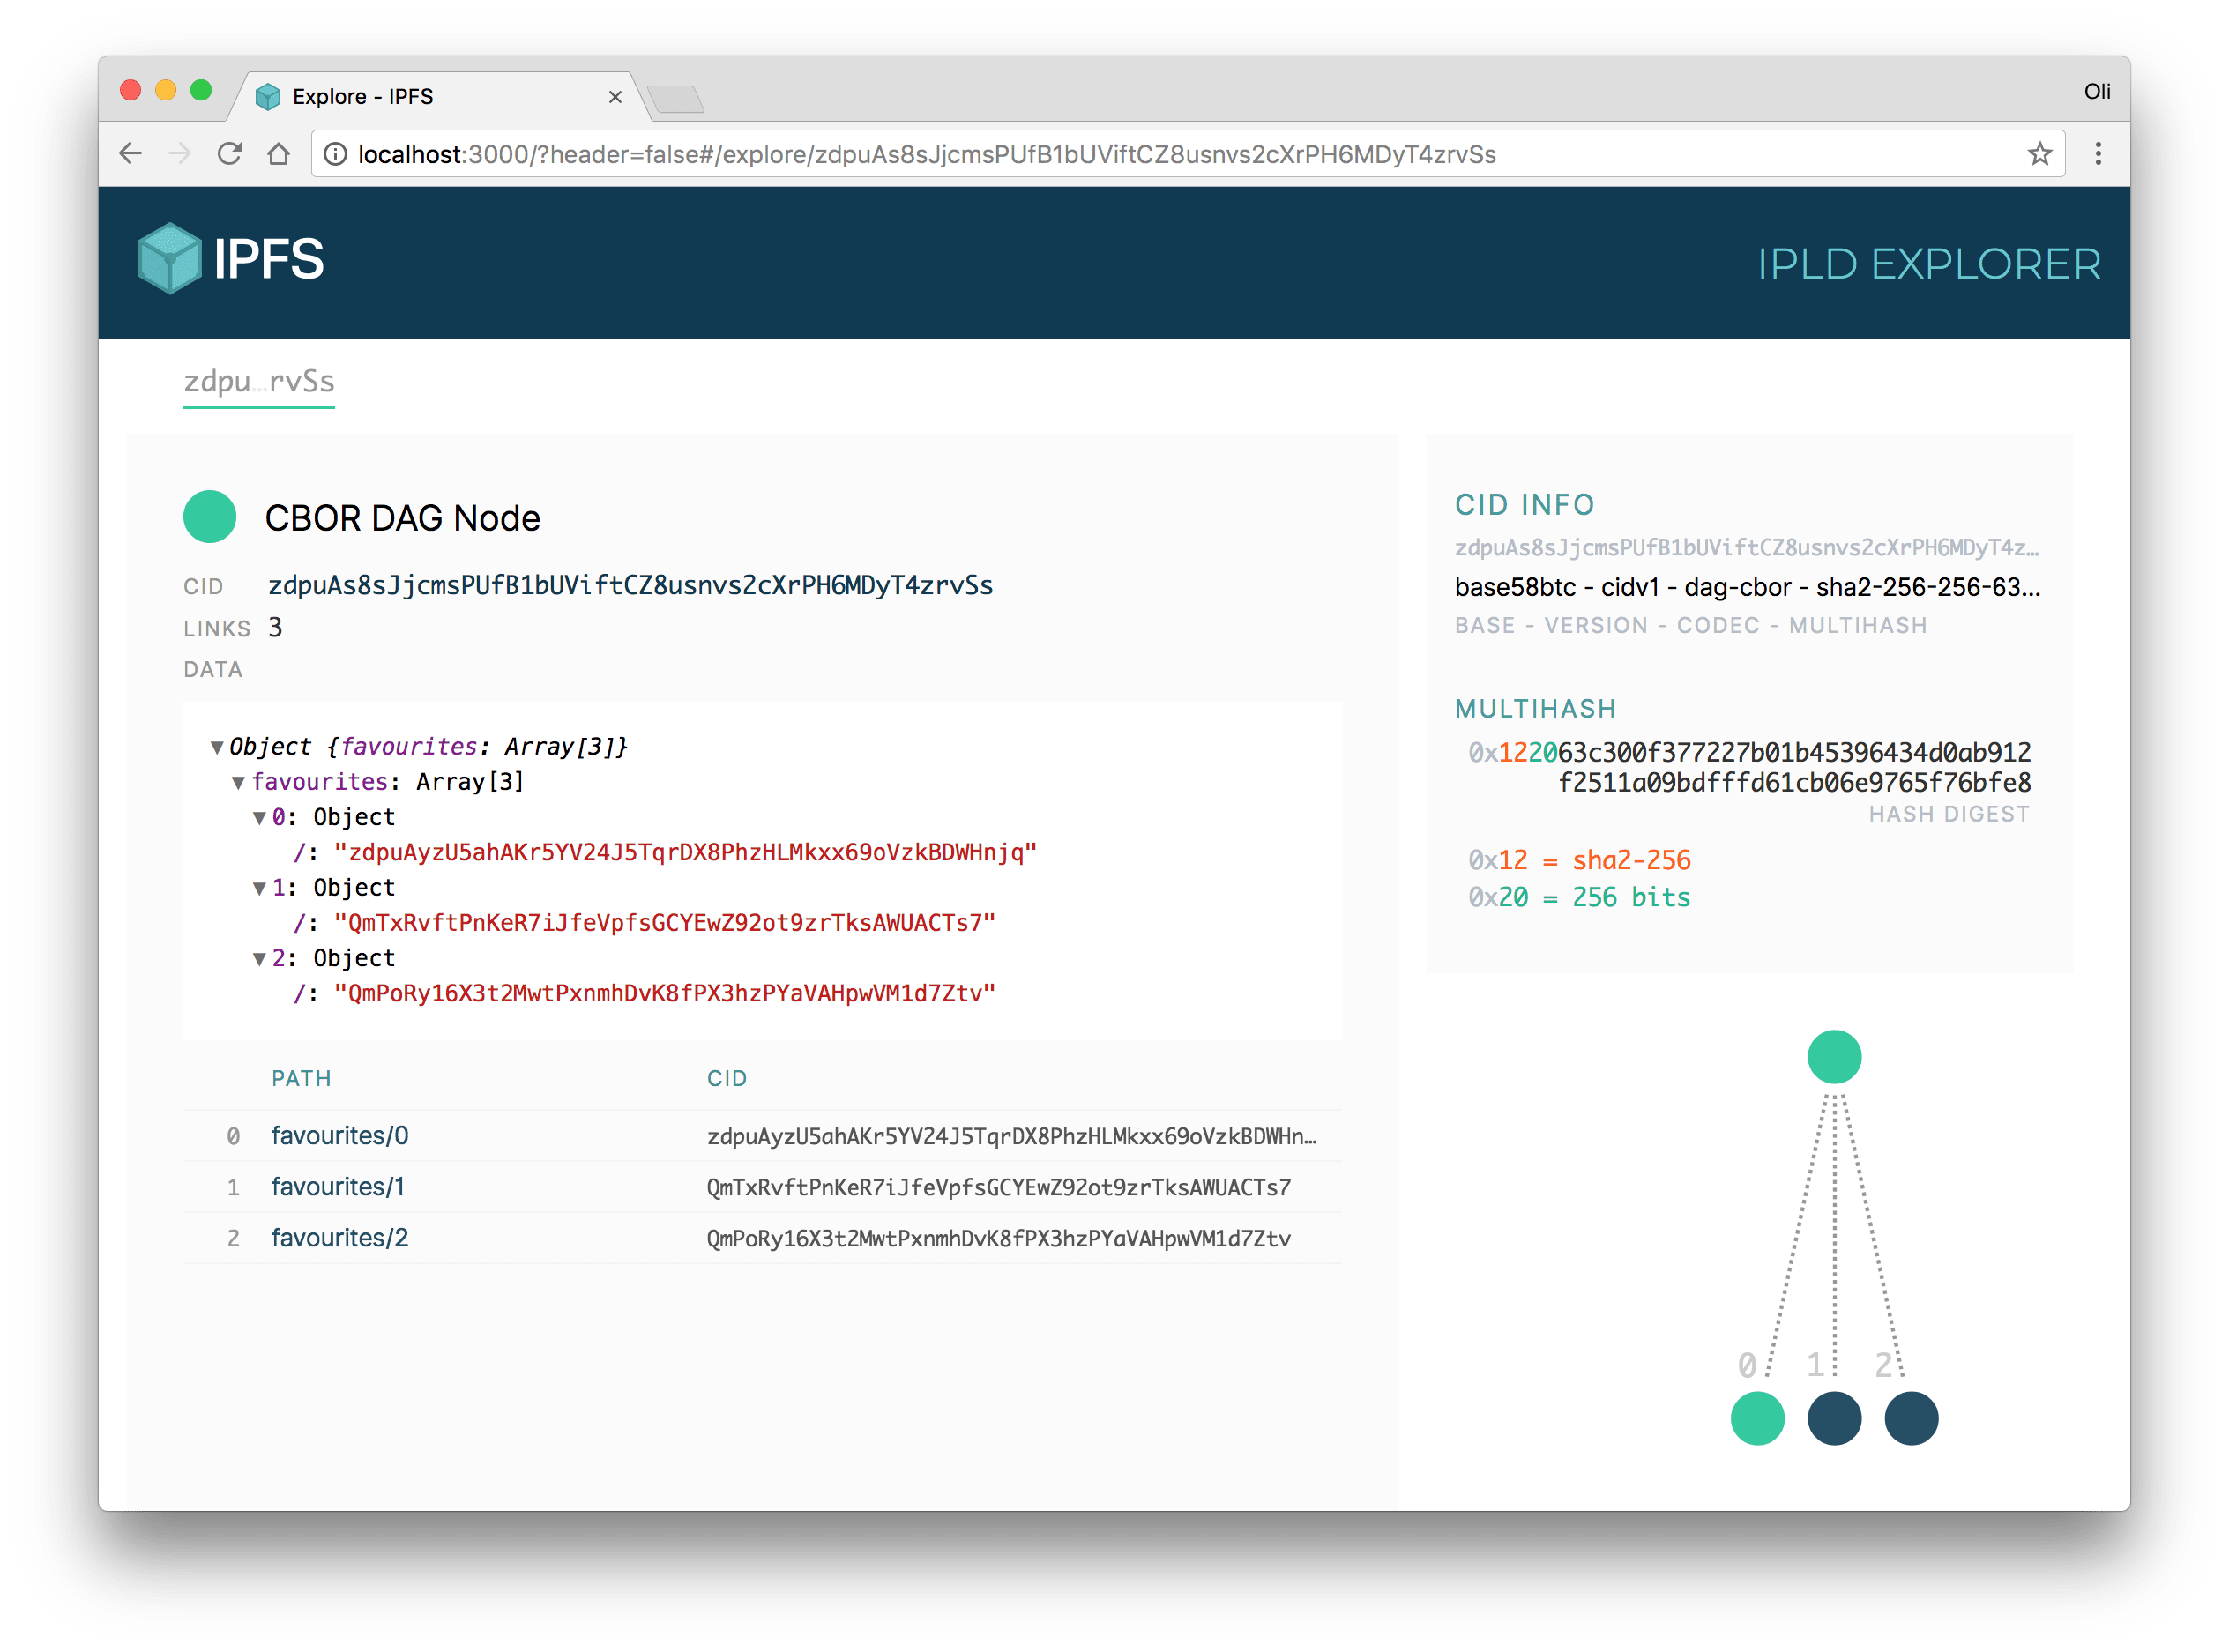The image size is (2229, 1652).
Task: Open the favourites/1 path link
Action: coord(337,1187)
